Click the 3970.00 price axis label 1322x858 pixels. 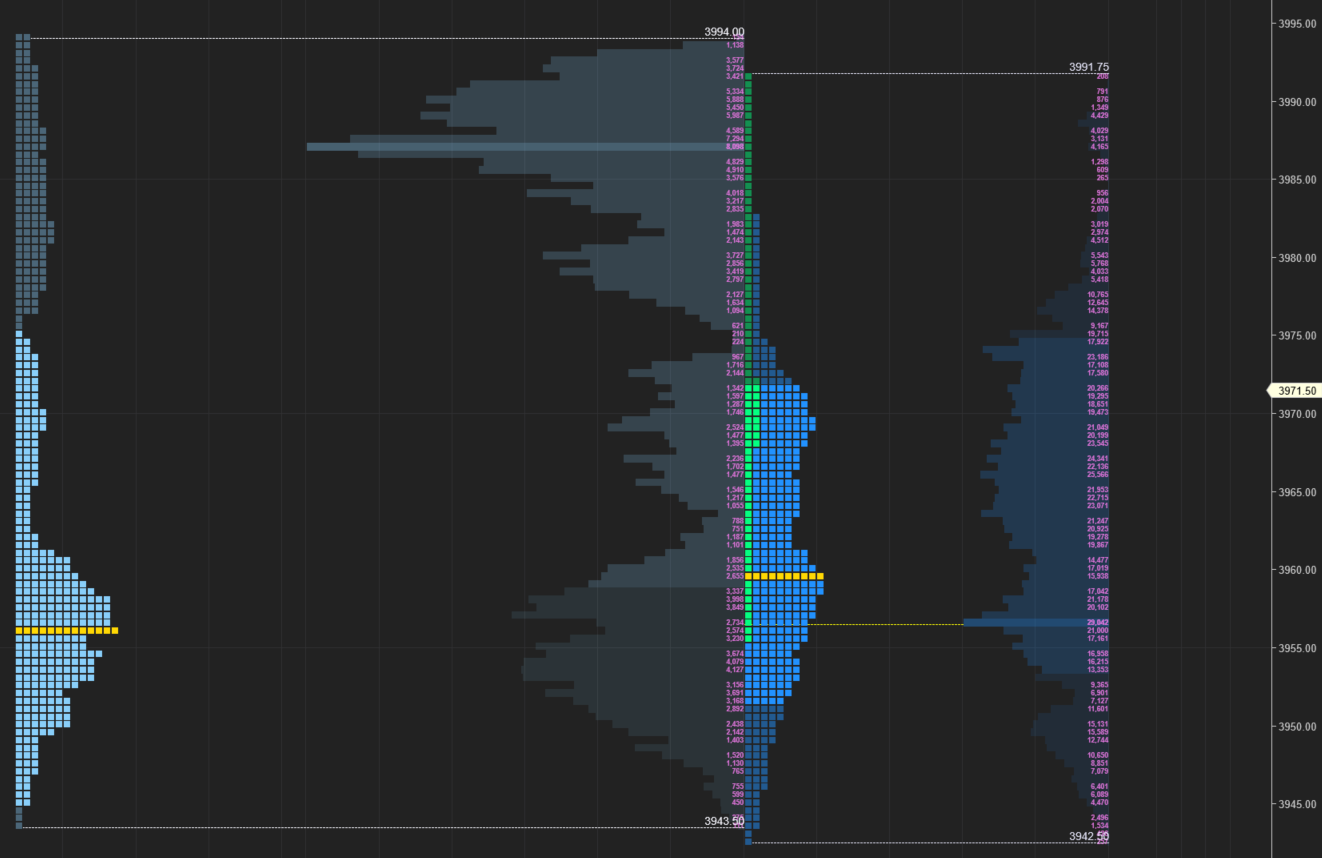(x=1299, y=414)
